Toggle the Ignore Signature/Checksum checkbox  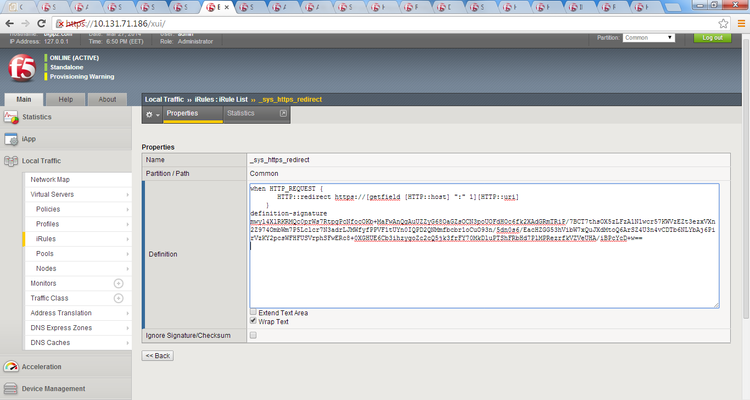[x=253, y=335]
